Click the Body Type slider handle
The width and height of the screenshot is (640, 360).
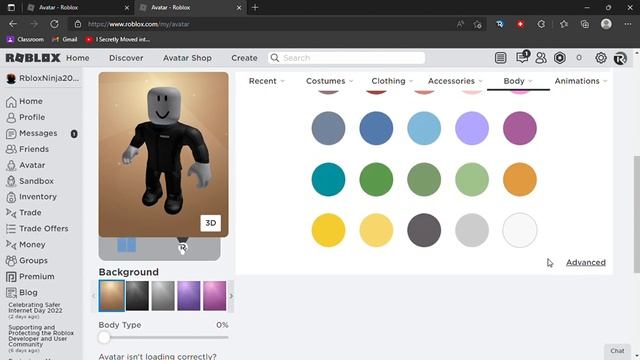[104, 338]
